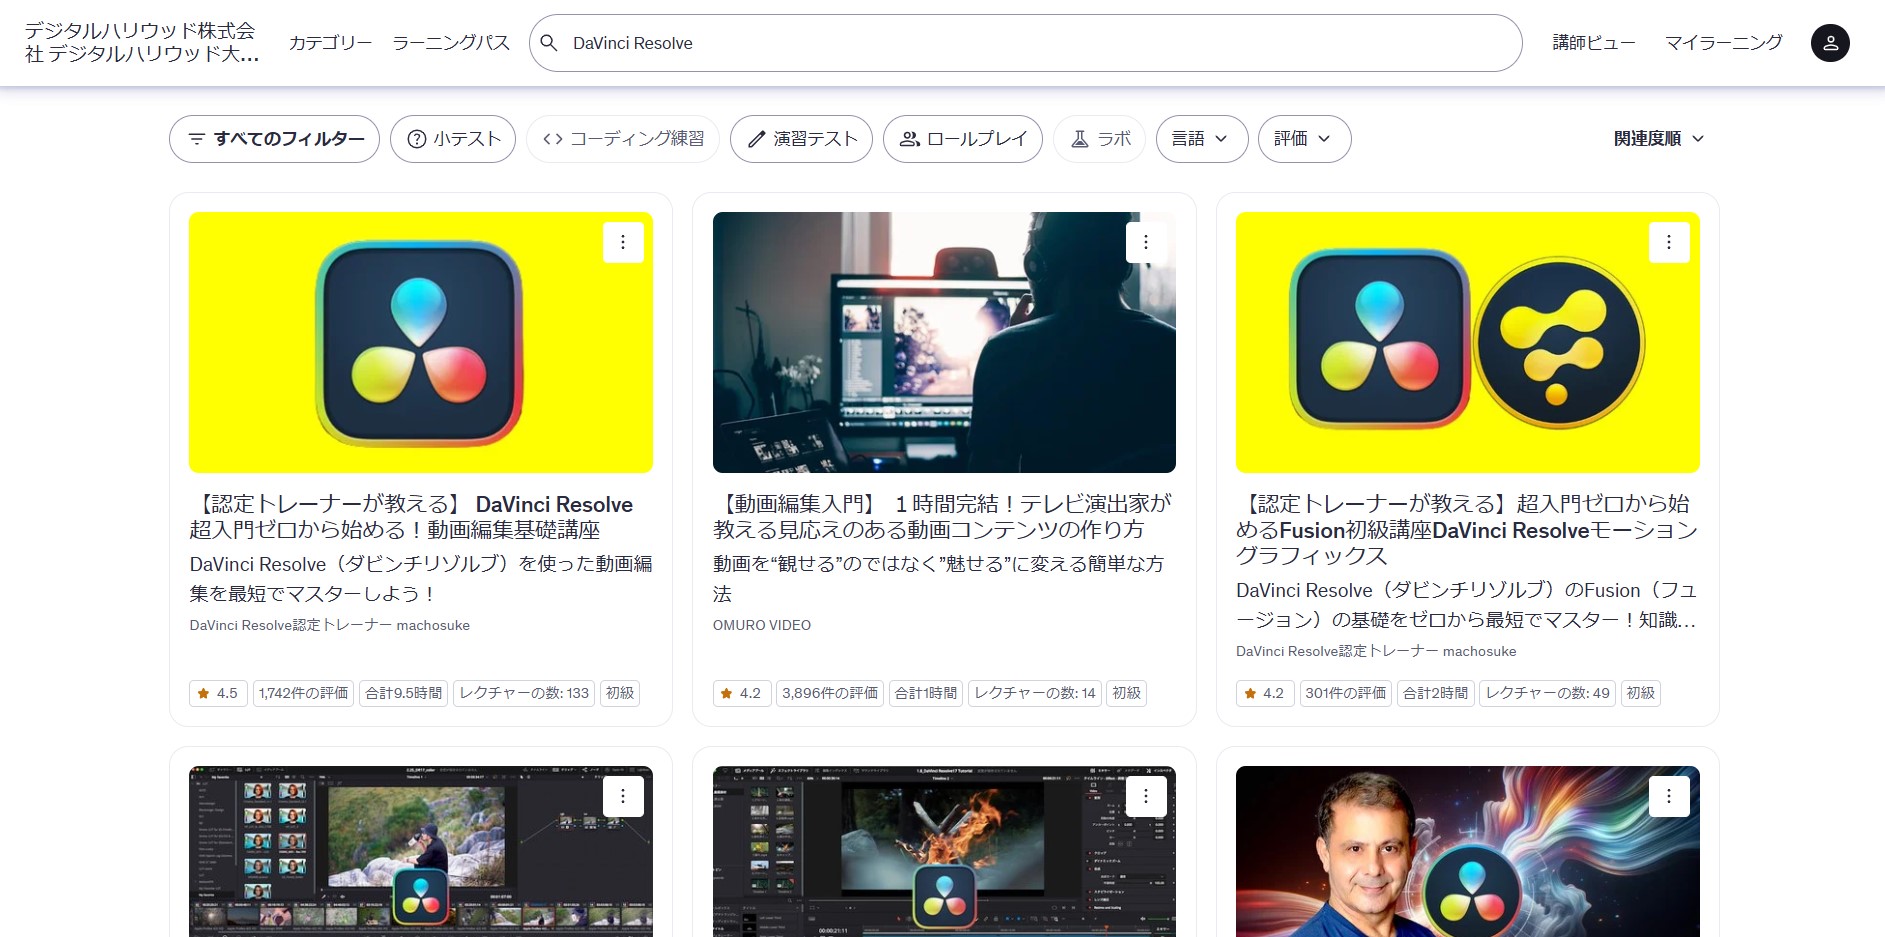Screen dimensions: 1885x937
Task: Open すべてのフィルター button
Action: (274, 139)
